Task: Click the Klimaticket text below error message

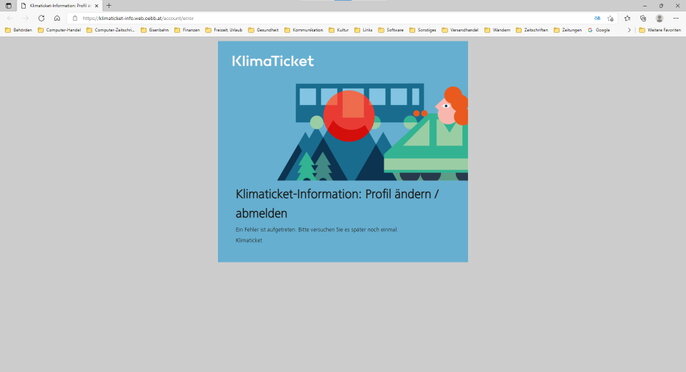Action: coord(248,240)
